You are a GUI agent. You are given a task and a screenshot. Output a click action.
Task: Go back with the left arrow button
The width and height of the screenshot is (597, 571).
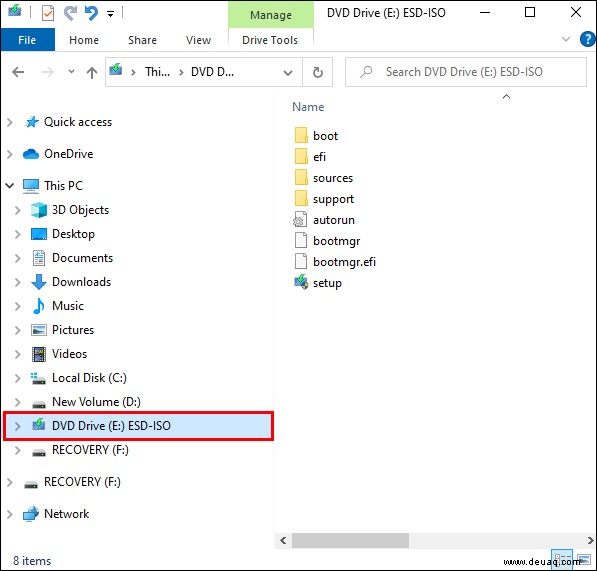tap(18, 72)
